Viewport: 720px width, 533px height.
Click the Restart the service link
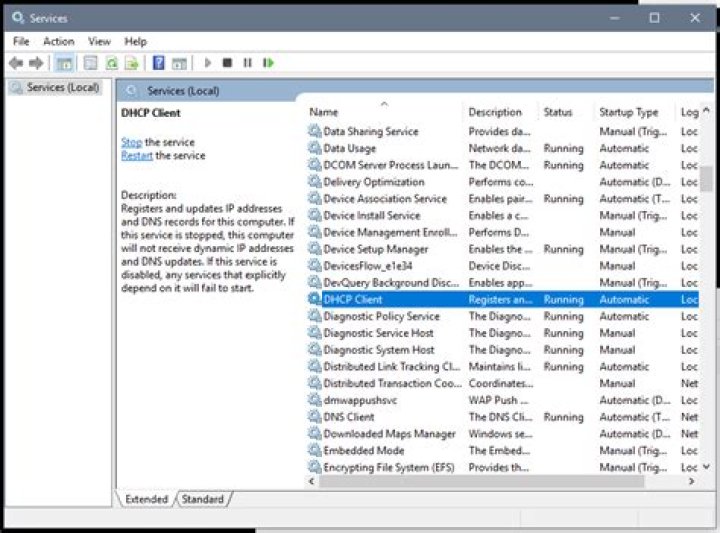(137, 155)
